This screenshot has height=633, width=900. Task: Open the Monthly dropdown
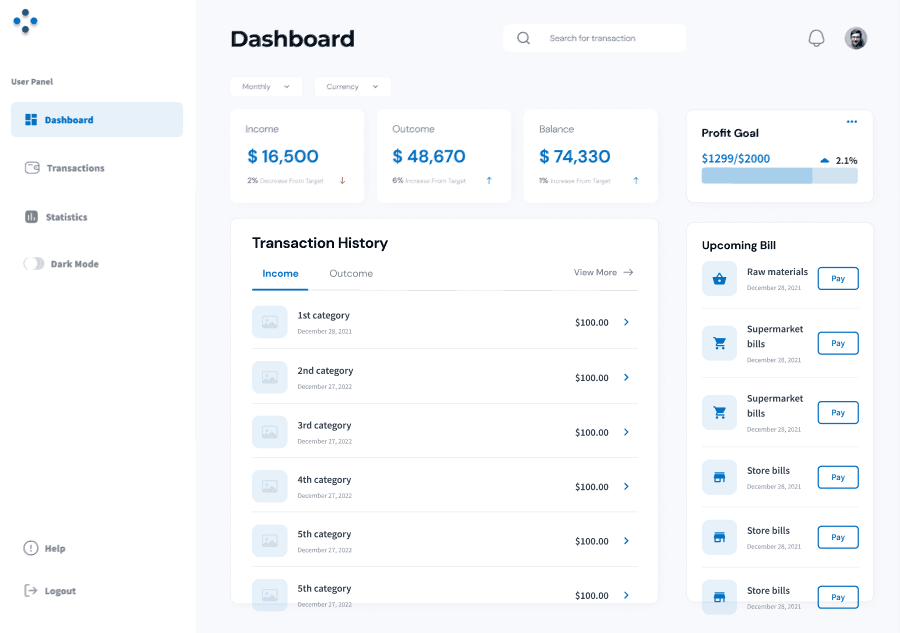tap(265, 87)
